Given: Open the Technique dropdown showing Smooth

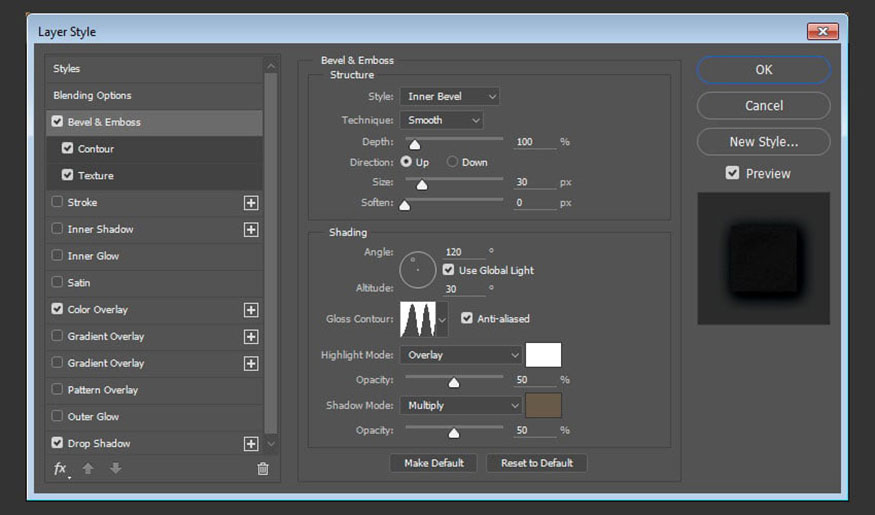Looking at the screenshot, I should tap(441, 120).
